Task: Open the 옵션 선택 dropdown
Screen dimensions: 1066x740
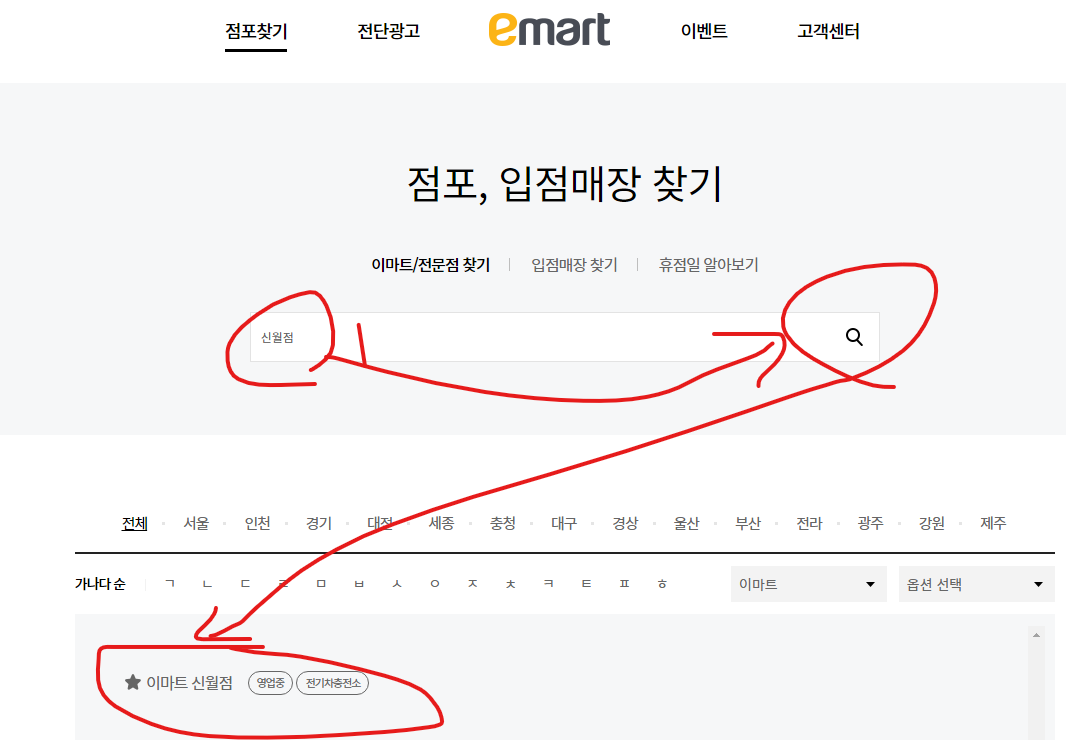Action: click(x=976, y=584)
